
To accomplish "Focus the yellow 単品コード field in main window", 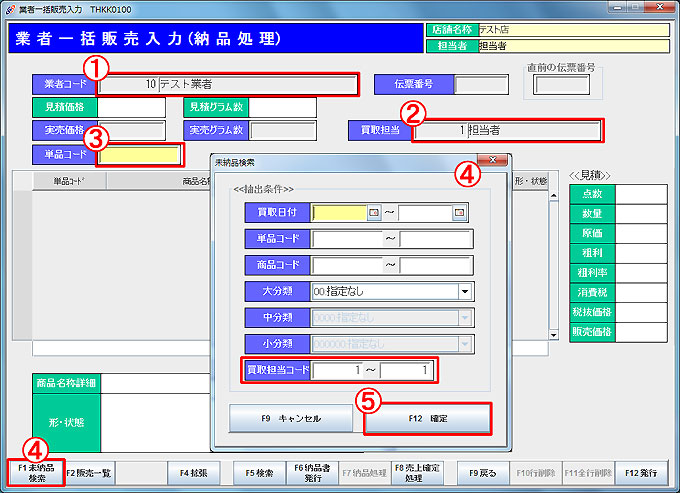I will click(139, 155).
